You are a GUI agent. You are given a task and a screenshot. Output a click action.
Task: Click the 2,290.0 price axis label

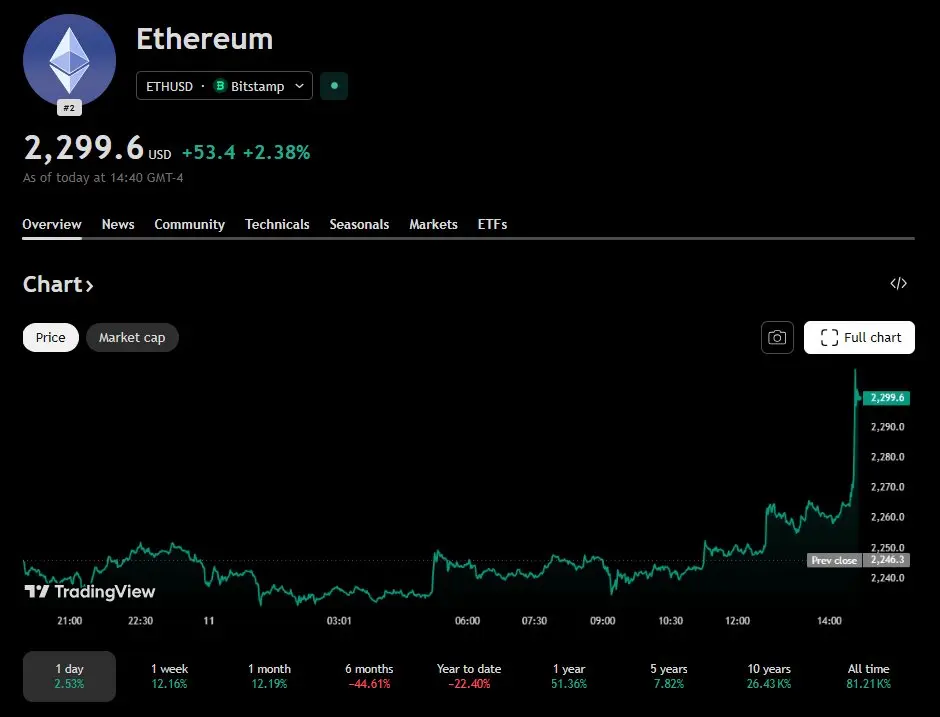pyautogui.click(x=887, y=427)
